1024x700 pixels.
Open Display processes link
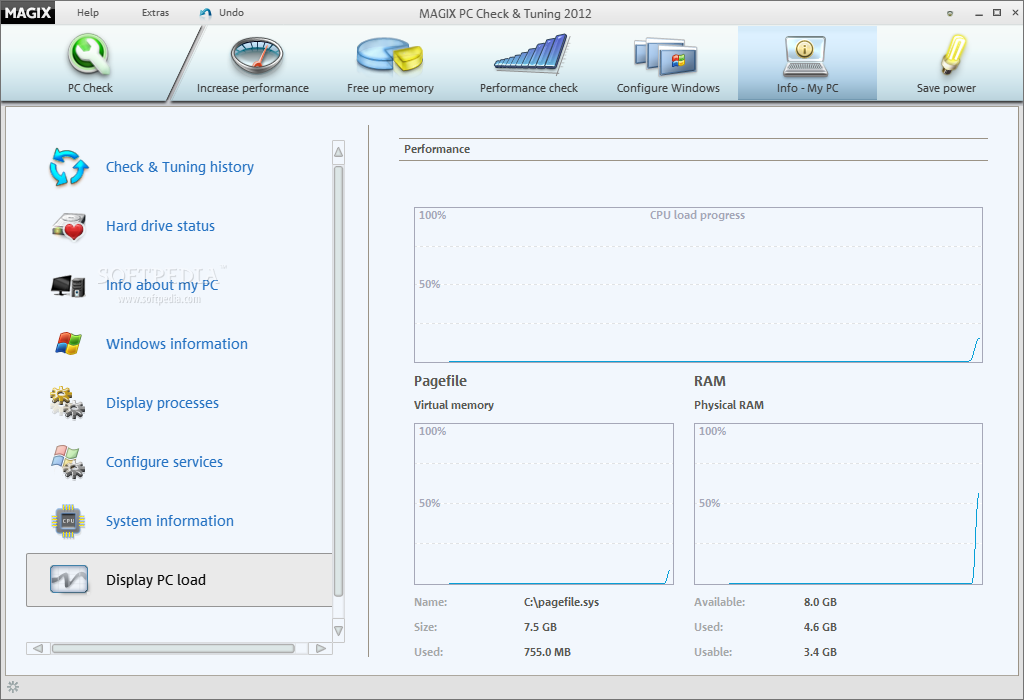pyautogui.click(x=162, y=403)
